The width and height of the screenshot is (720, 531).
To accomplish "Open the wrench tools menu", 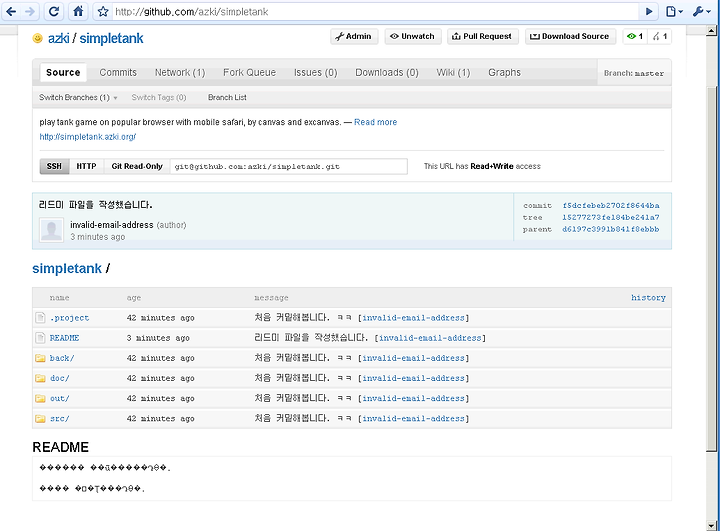I will (x=701, y=11).
